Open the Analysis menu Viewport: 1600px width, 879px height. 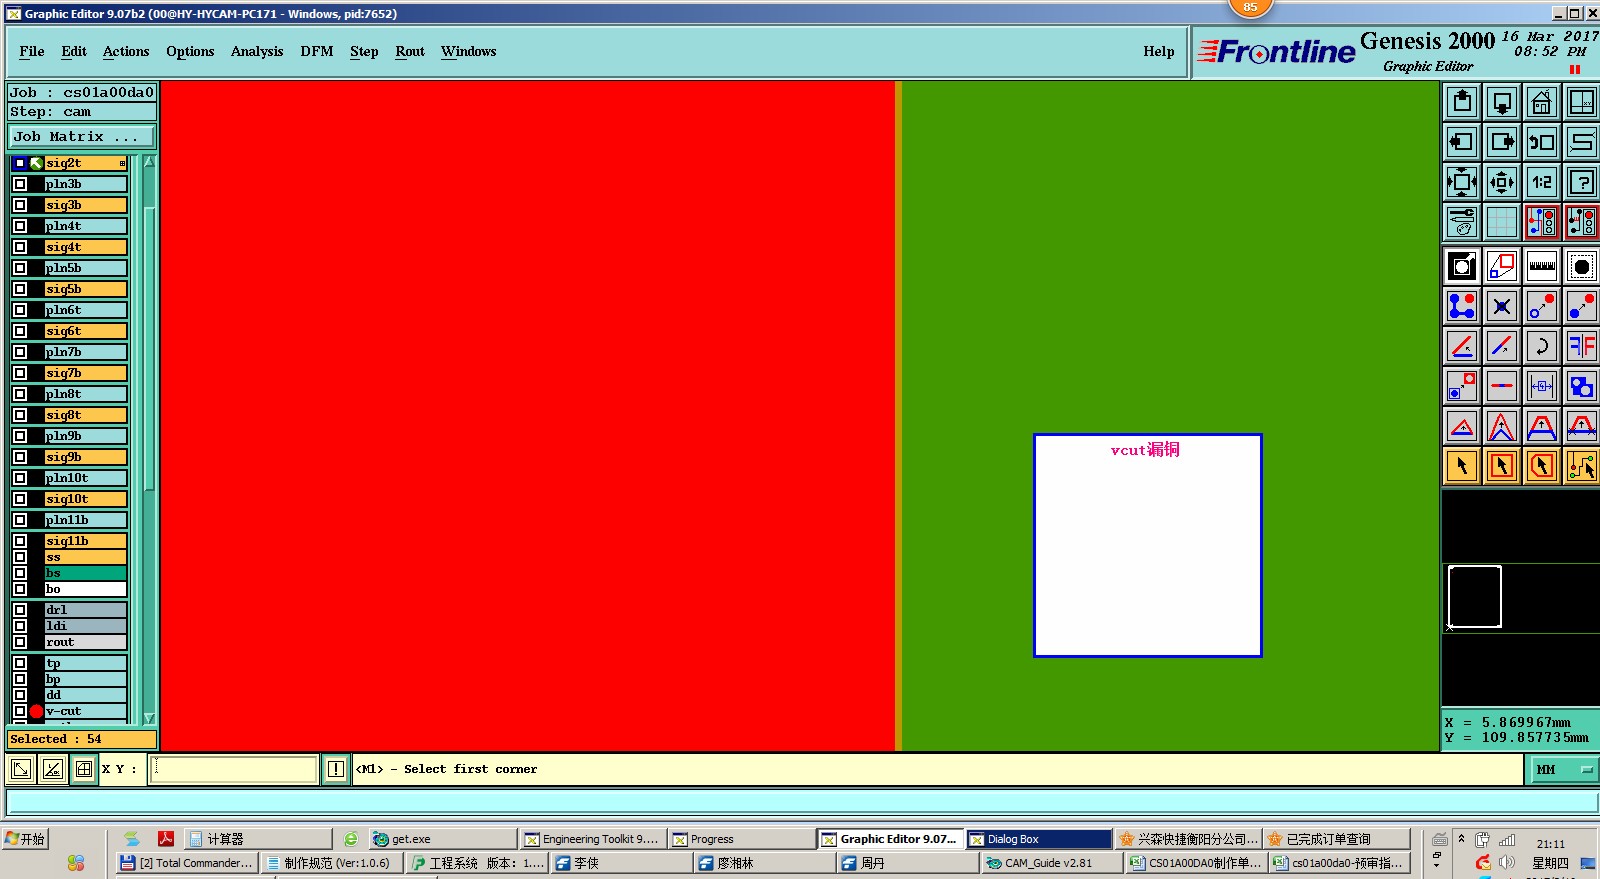pyautogui.click(x=257, y=51)
